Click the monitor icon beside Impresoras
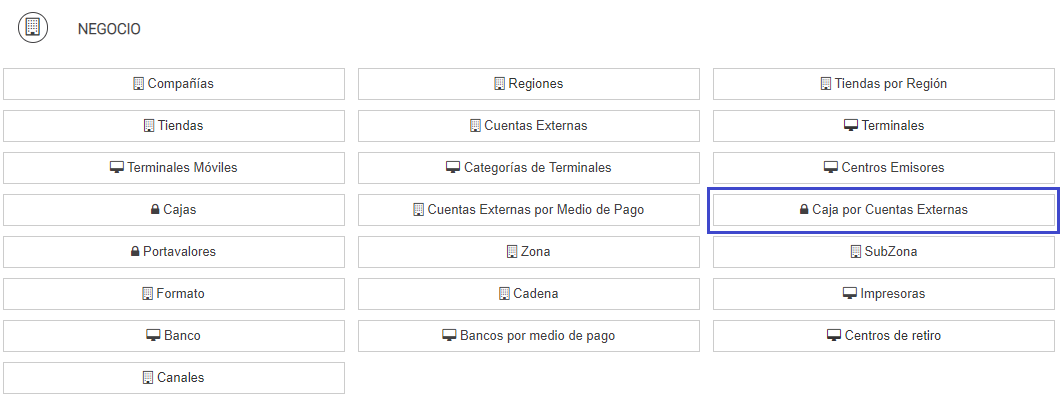 tap(851, 294)
